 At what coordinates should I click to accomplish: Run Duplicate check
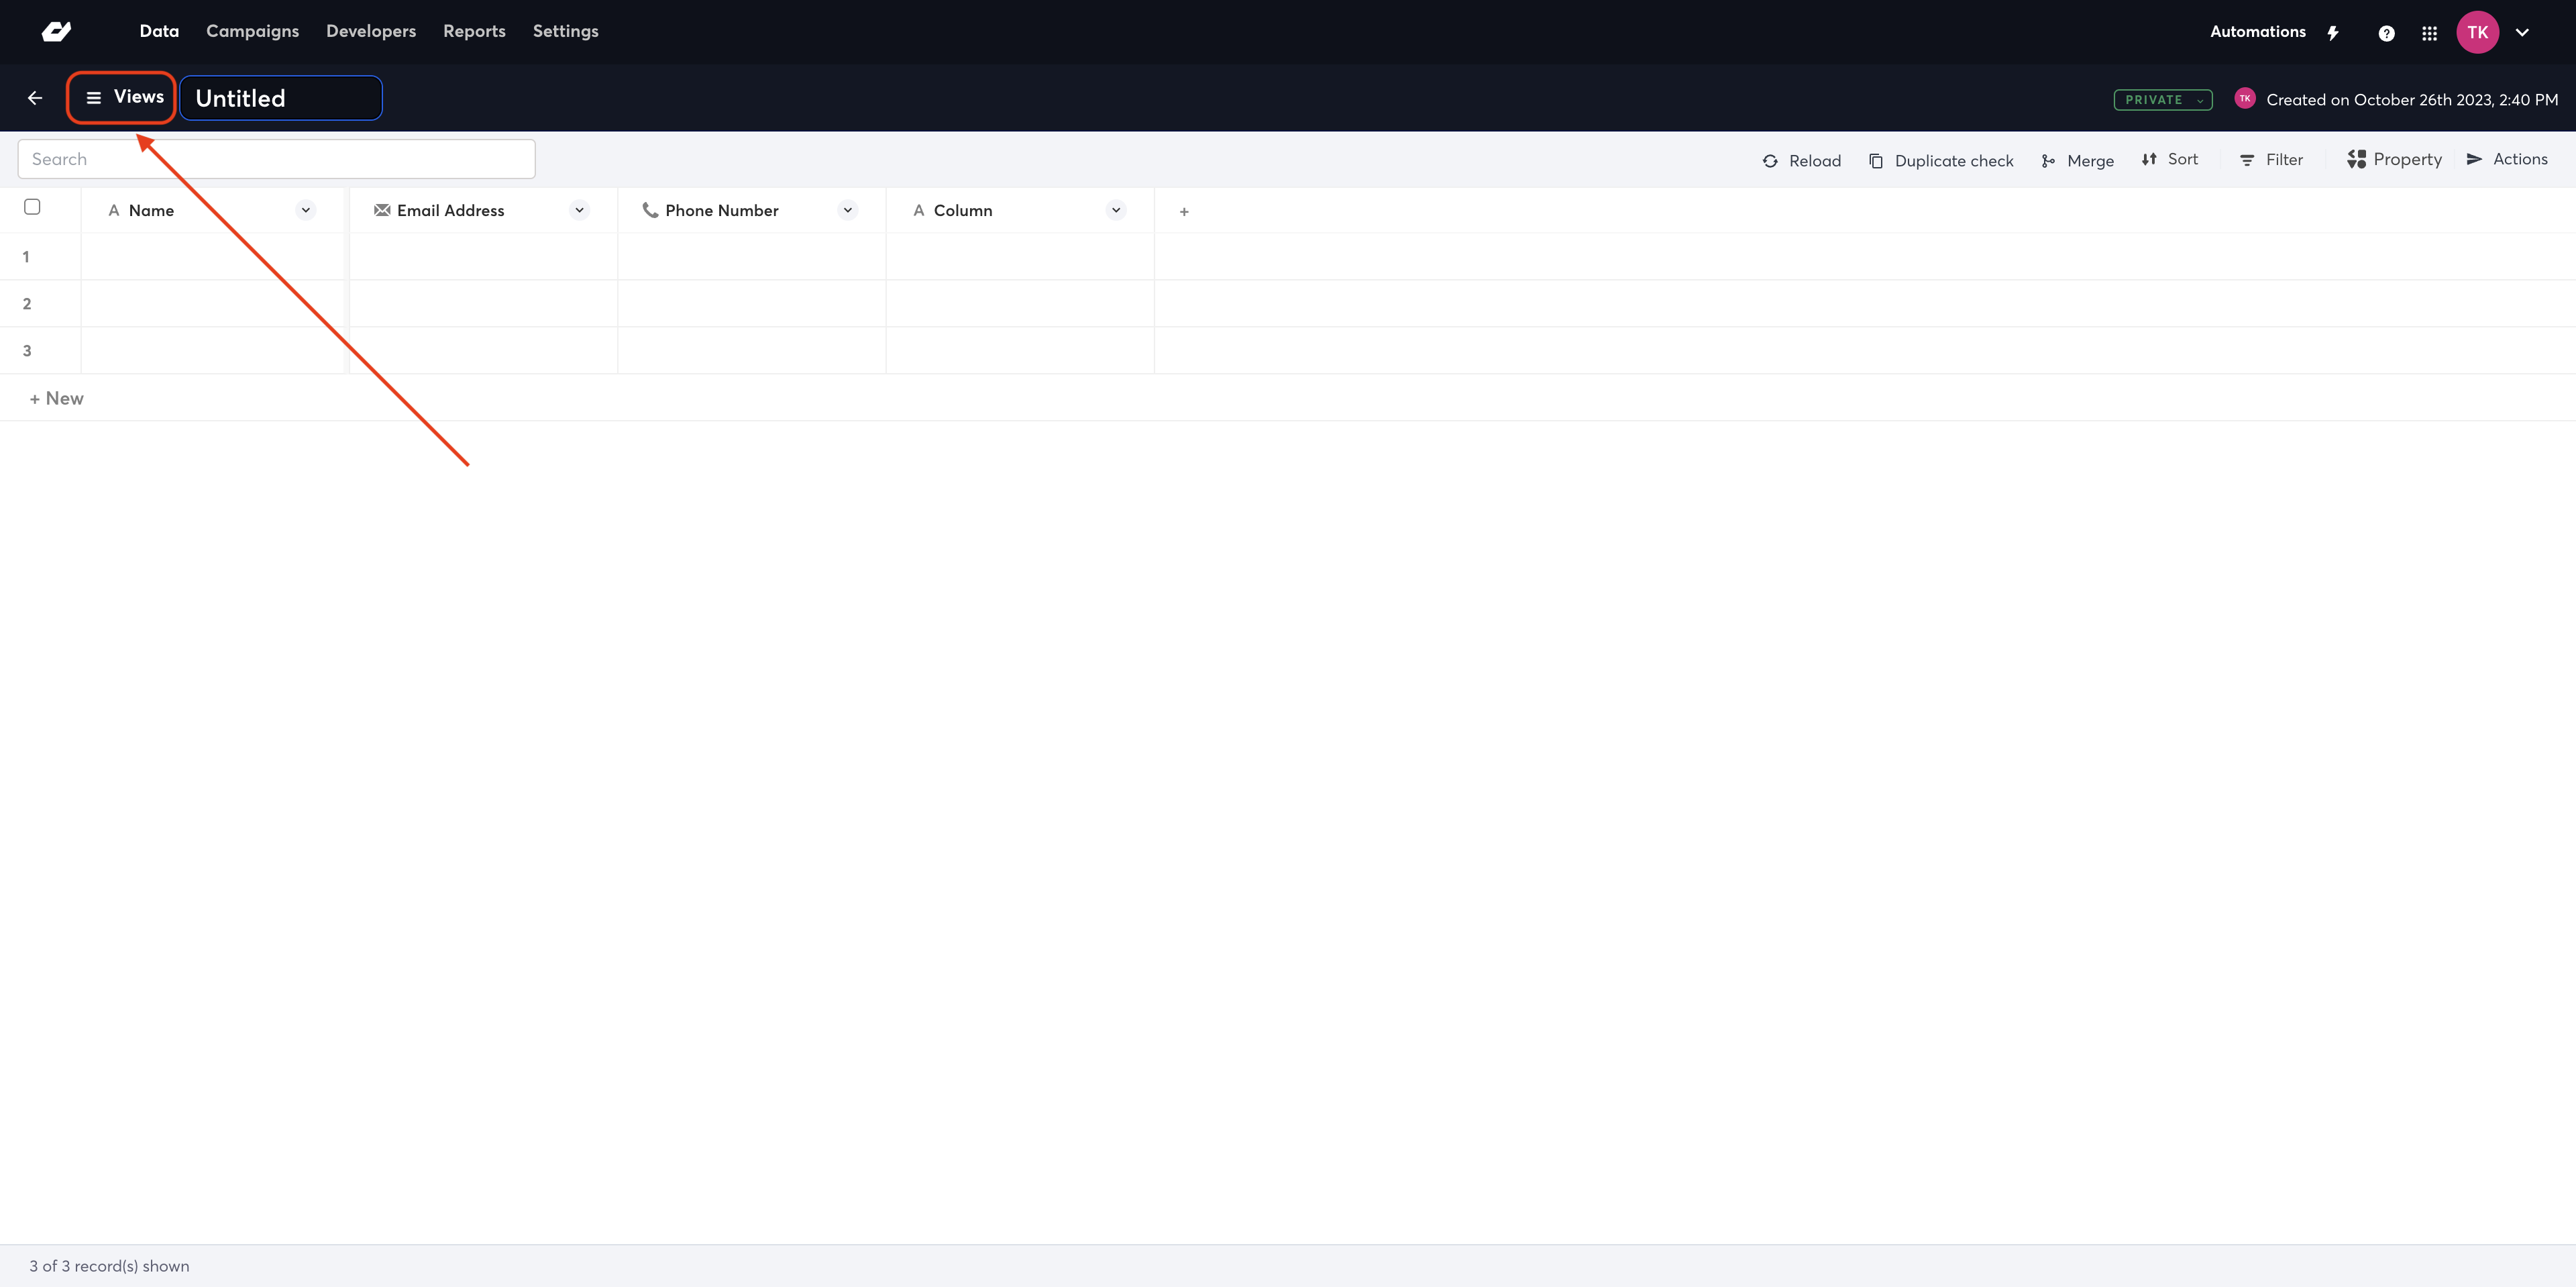coord(1940,161)
